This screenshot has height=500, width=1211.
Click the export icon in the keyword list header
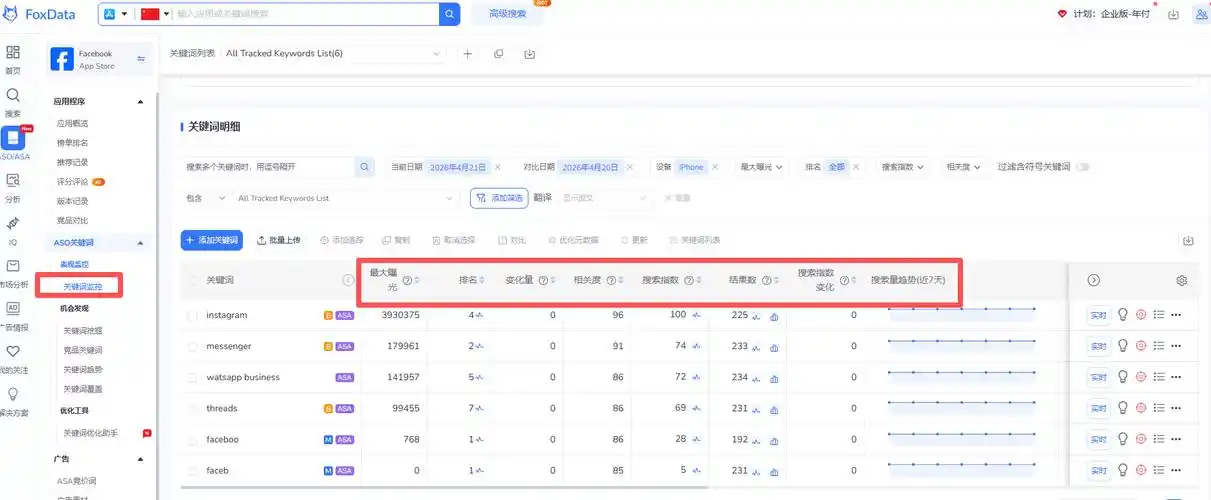click(529, 54)
